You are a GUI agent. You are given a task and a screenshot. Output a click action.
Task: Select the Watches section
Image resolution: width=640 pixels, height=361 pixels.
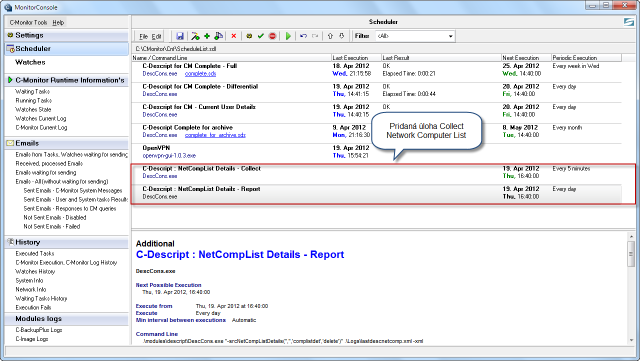[30, 62]
